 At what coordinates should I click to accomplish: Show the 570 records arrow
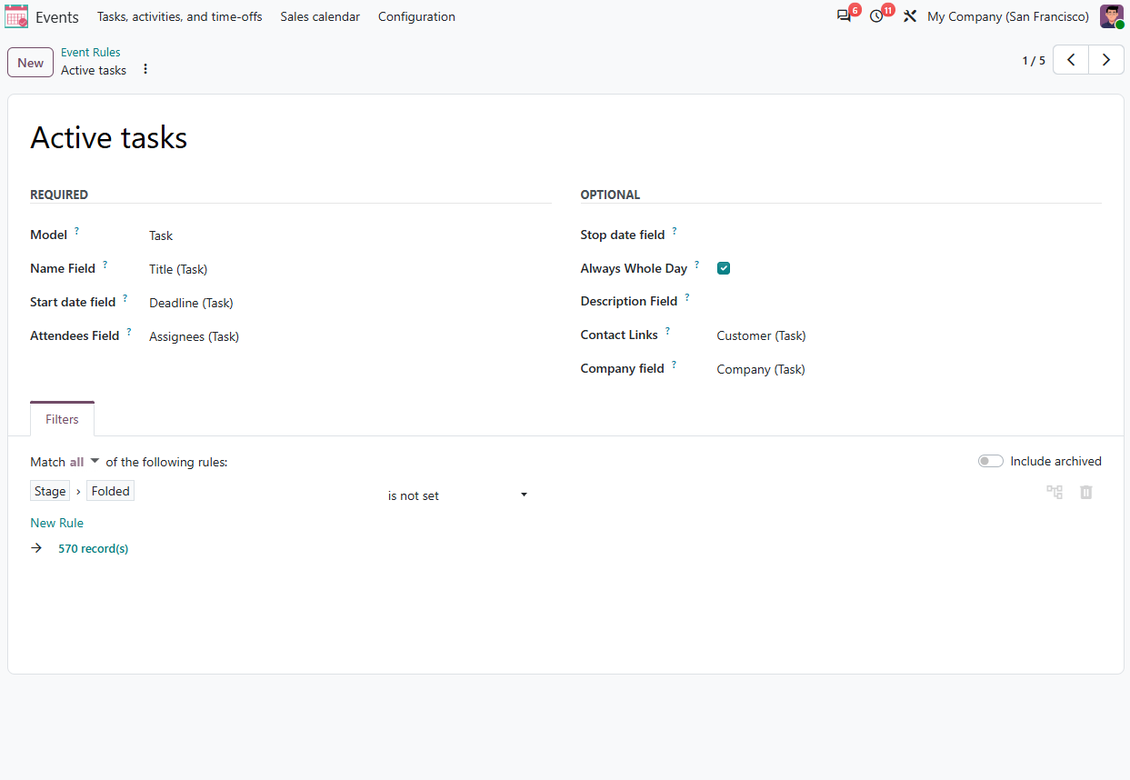click(x=37, y=549)
